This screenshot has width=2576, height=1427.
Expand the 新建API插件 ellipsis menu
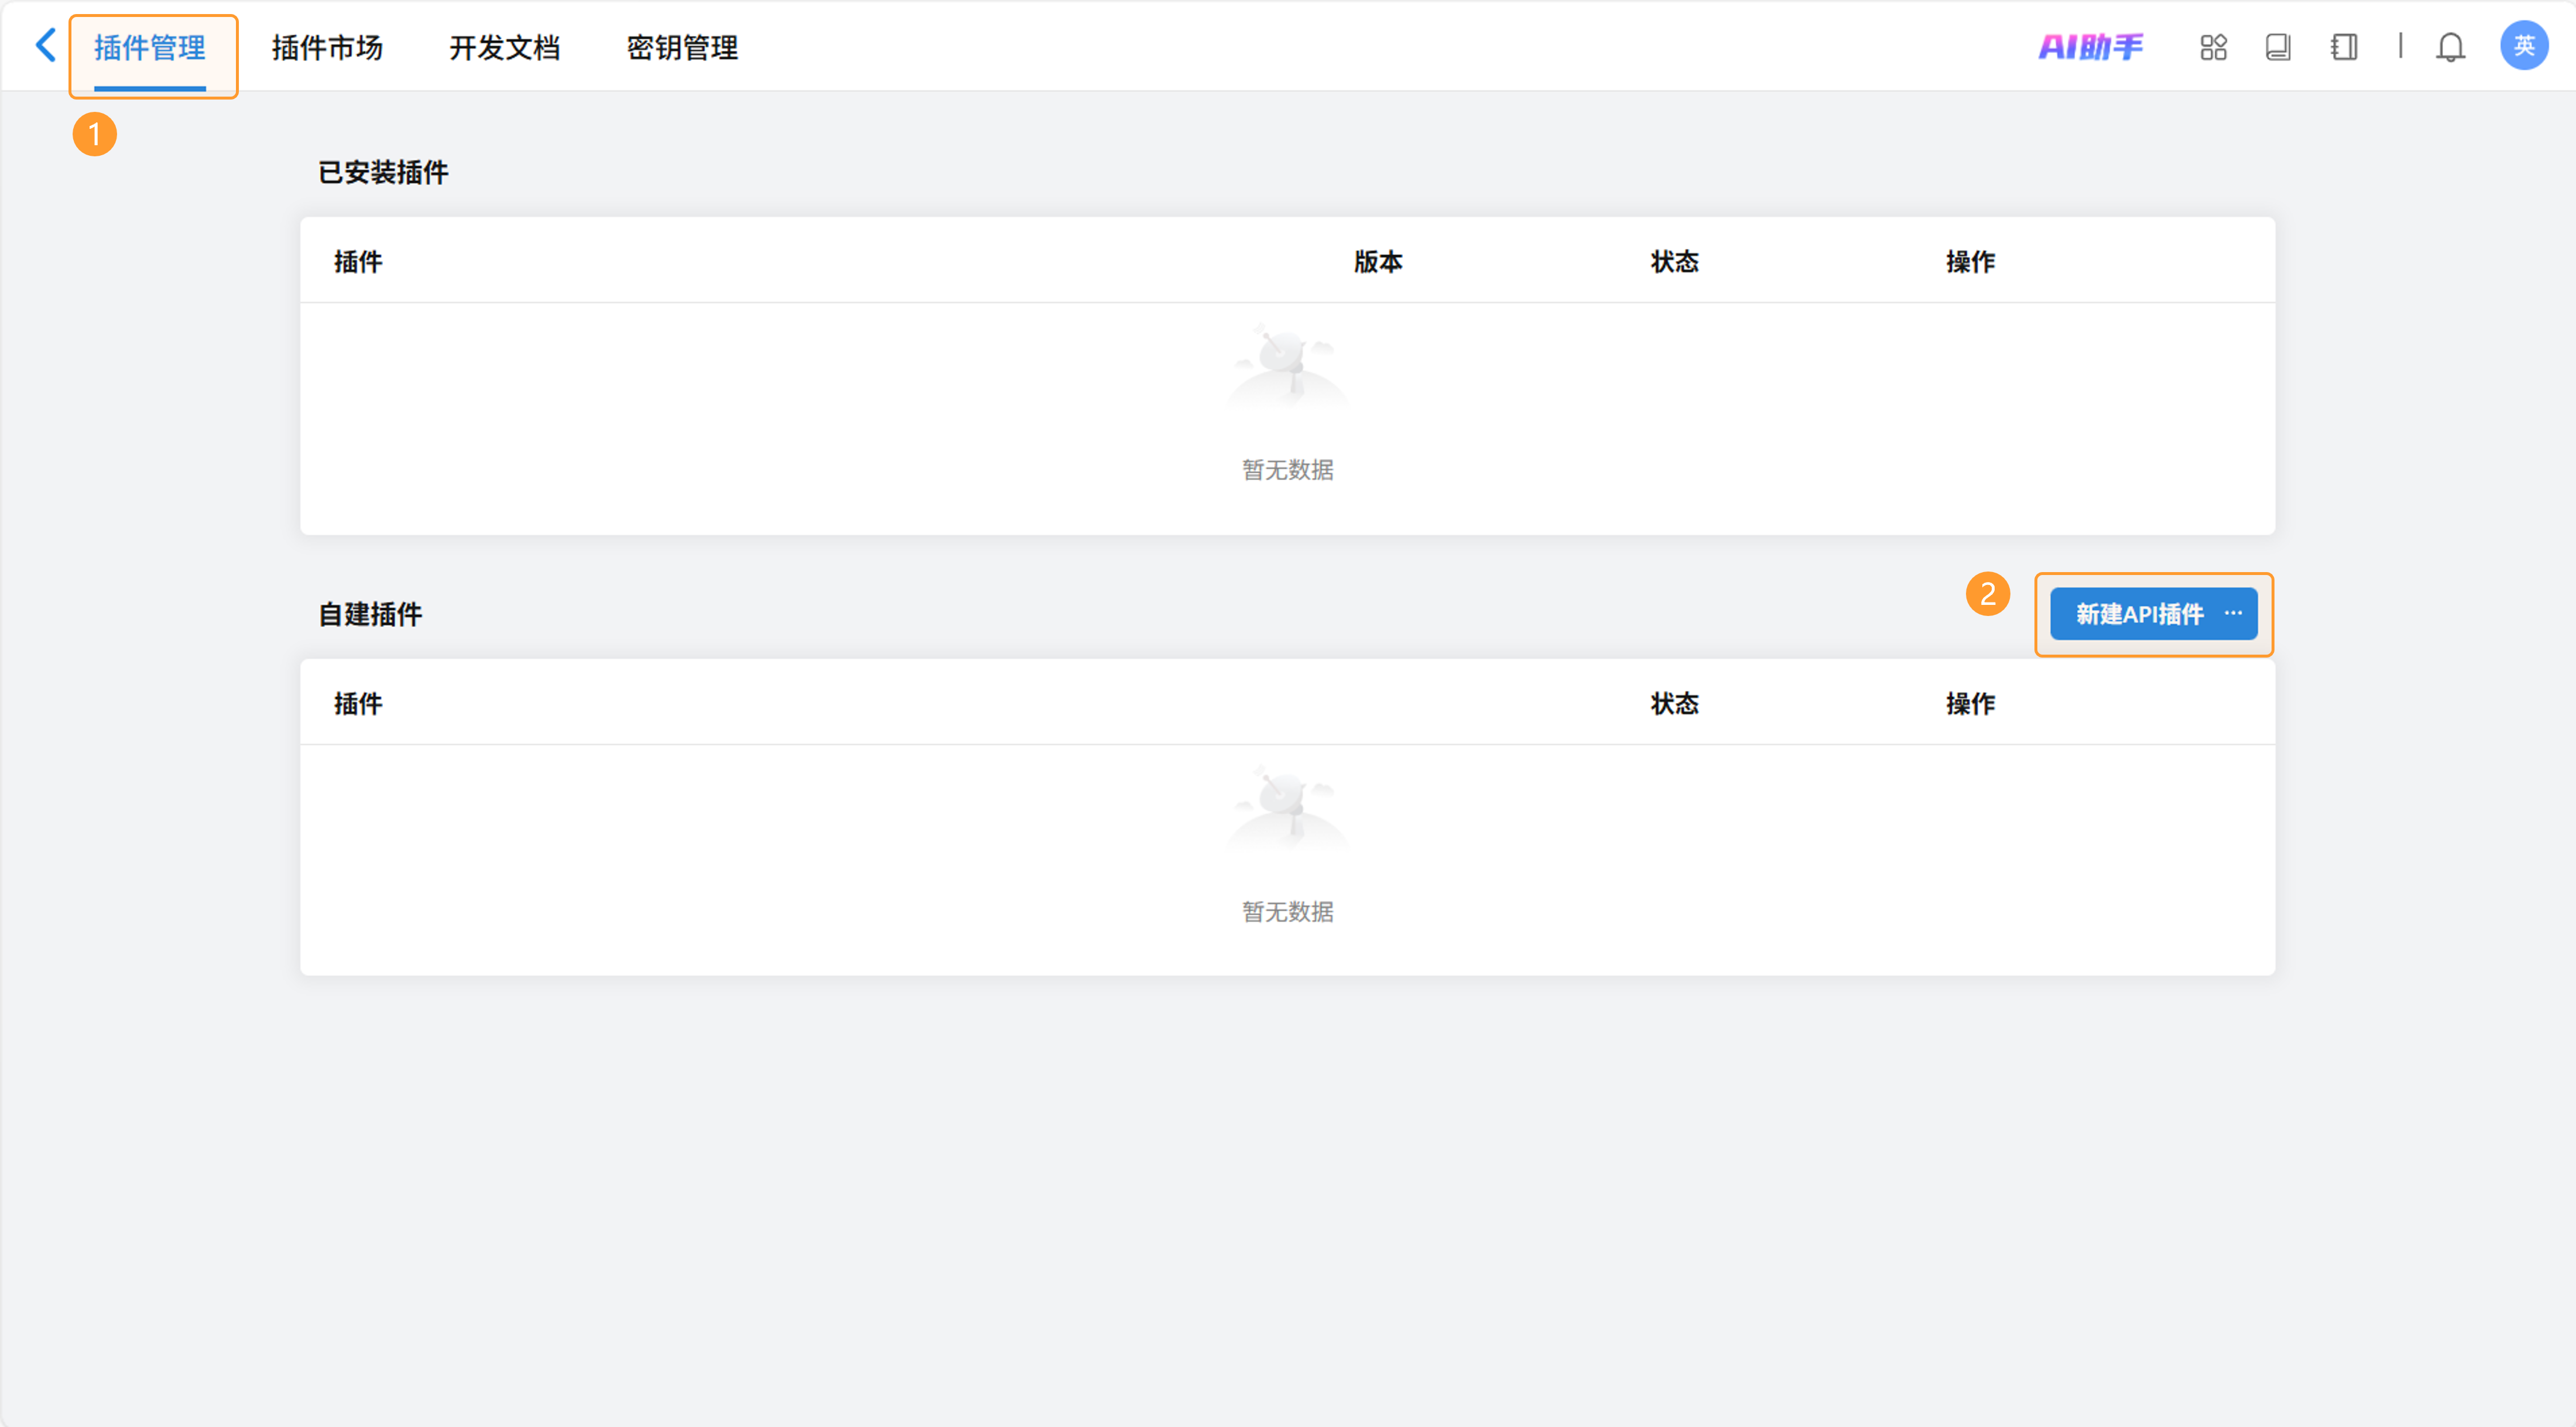tap(2234, 613)
